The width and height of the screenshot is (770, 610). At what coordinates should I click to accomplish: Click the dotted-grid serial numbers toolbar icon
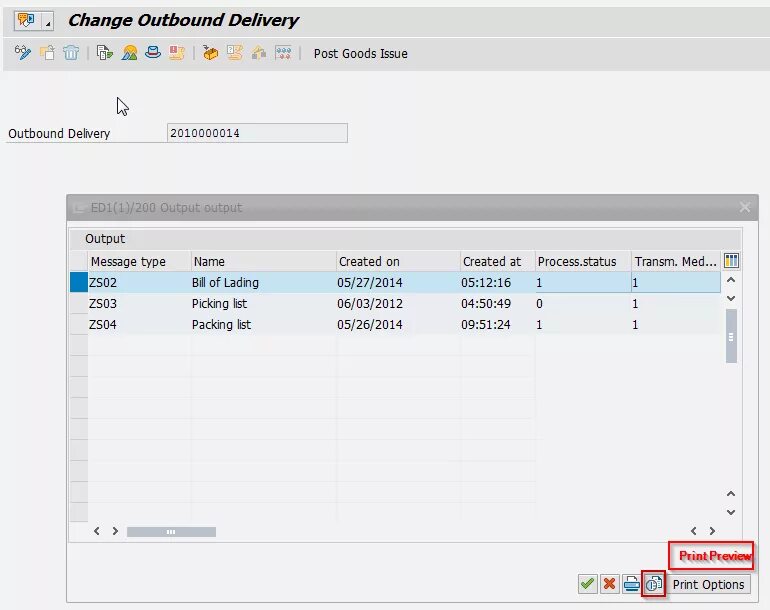point(283,53)
